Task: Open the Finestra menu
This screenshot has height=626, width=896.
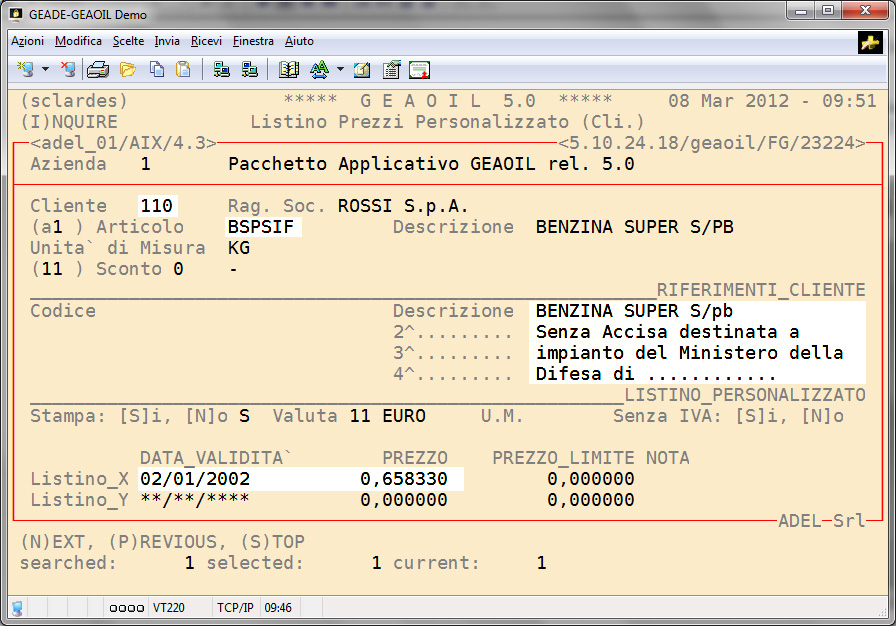Action: 253,41
